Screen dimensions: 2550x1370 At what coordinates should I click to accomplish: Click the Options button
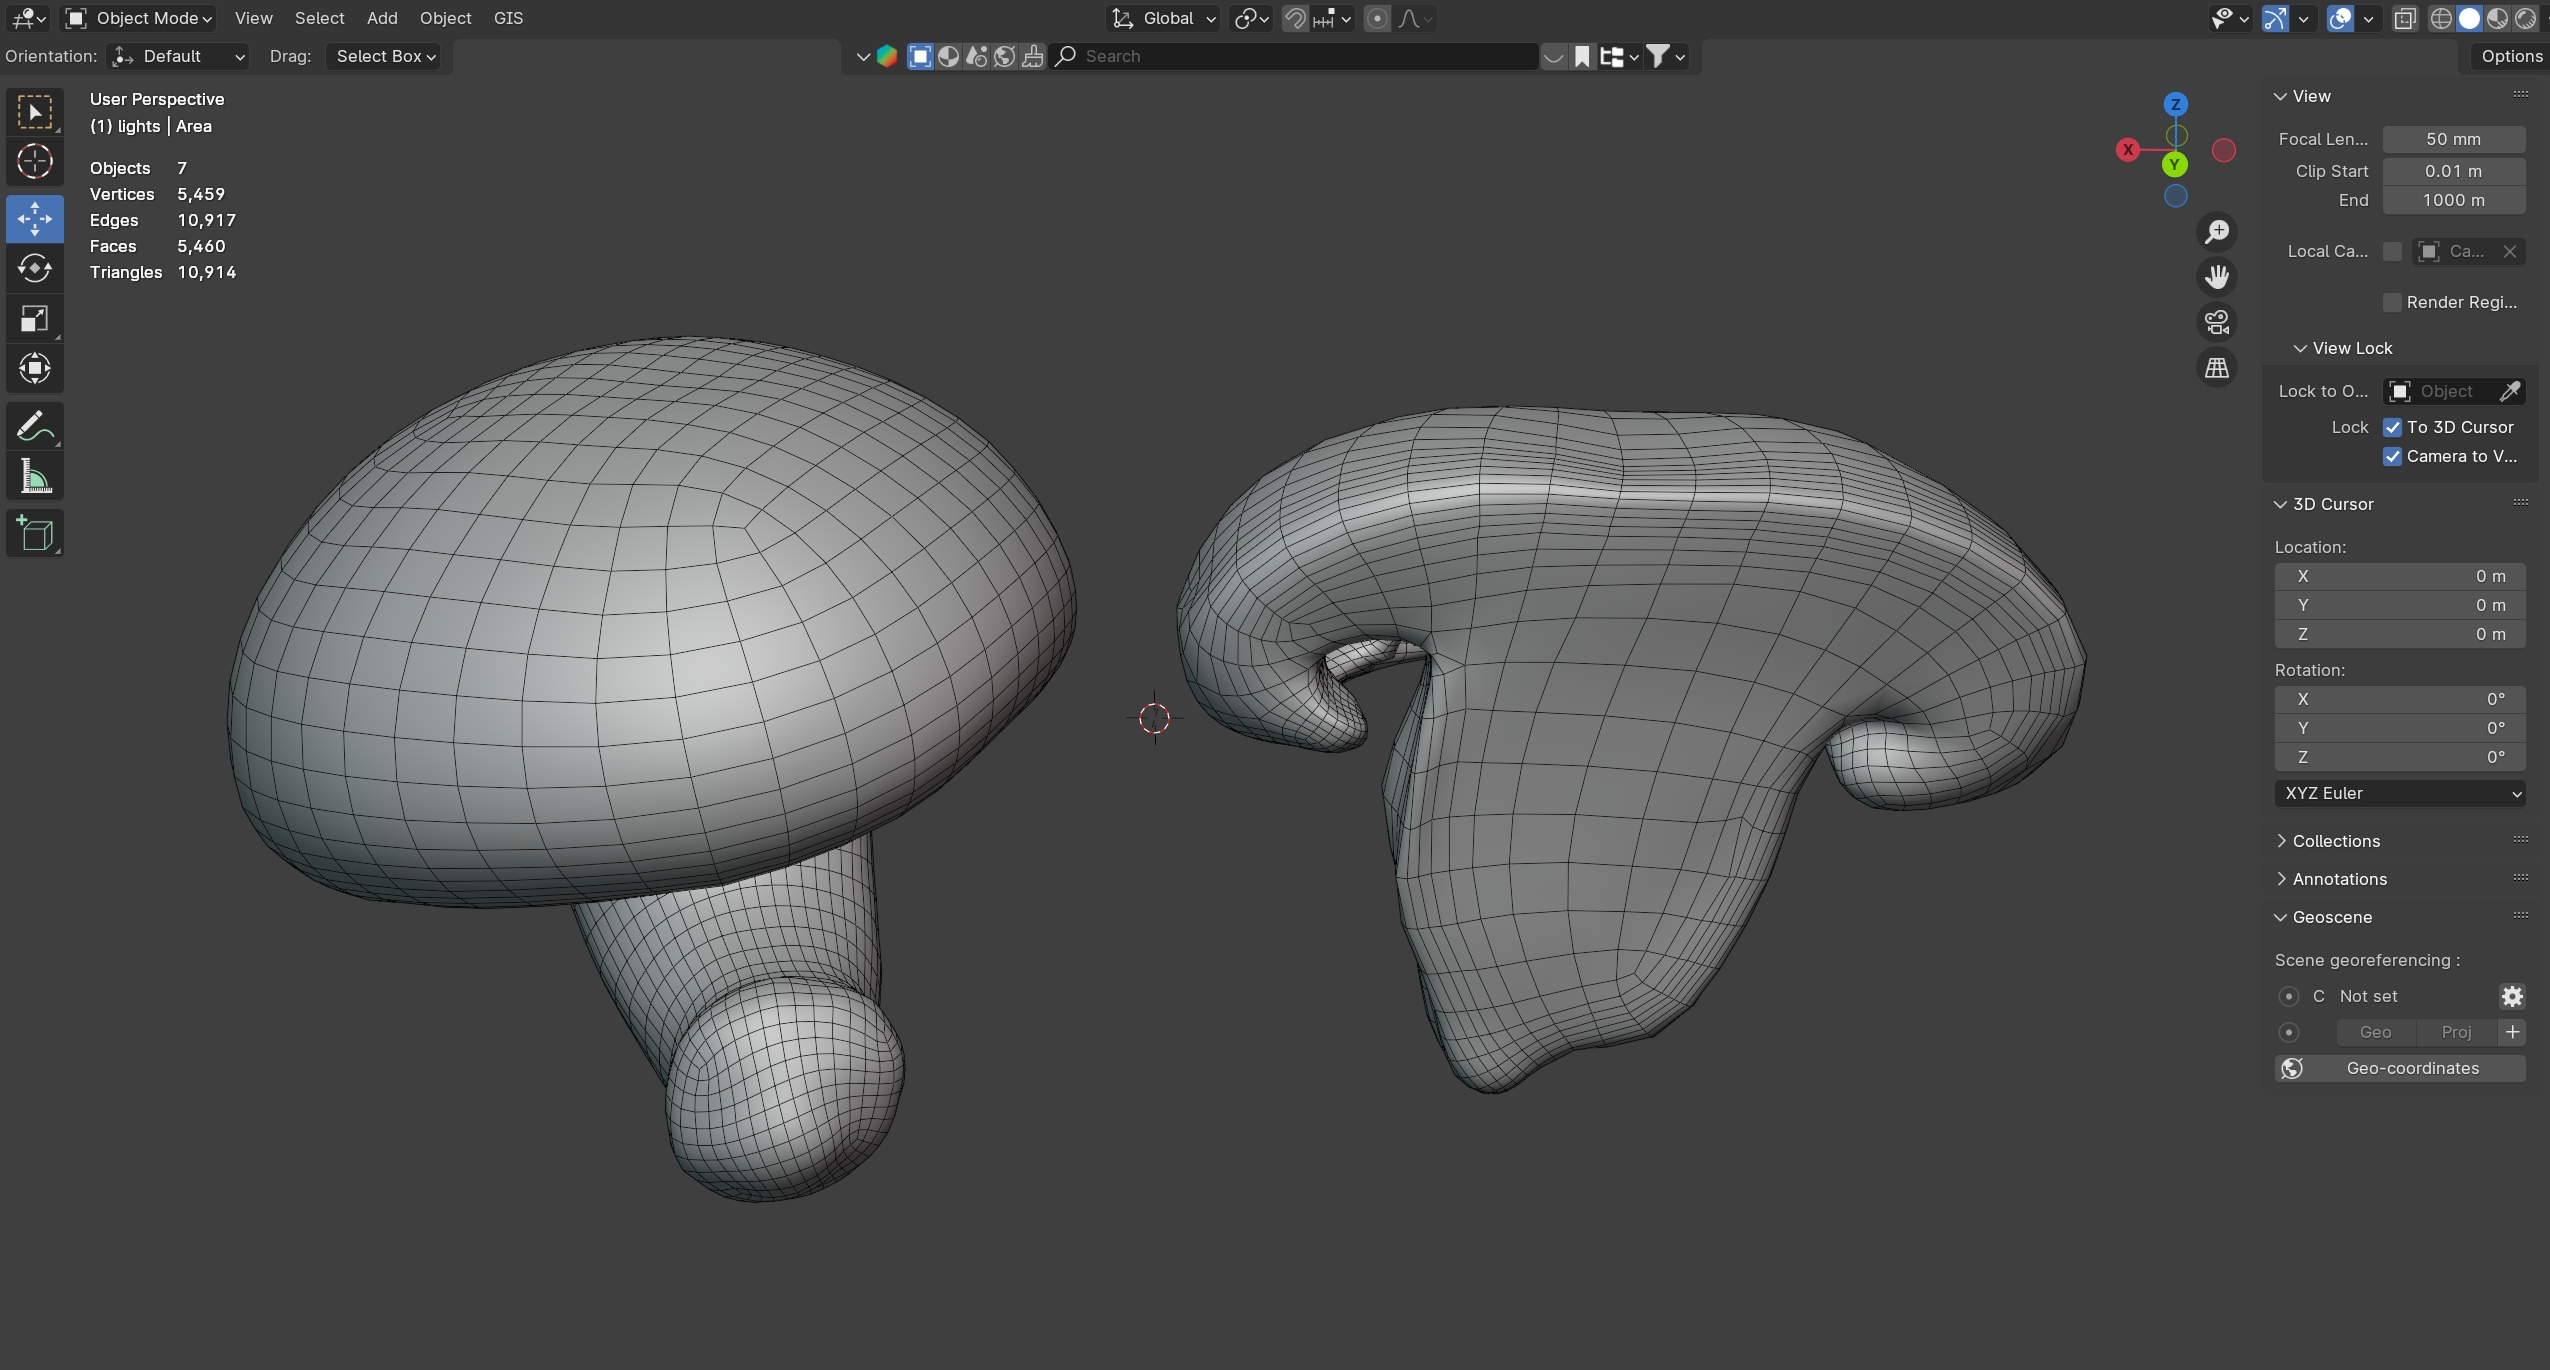[2510, 56]
